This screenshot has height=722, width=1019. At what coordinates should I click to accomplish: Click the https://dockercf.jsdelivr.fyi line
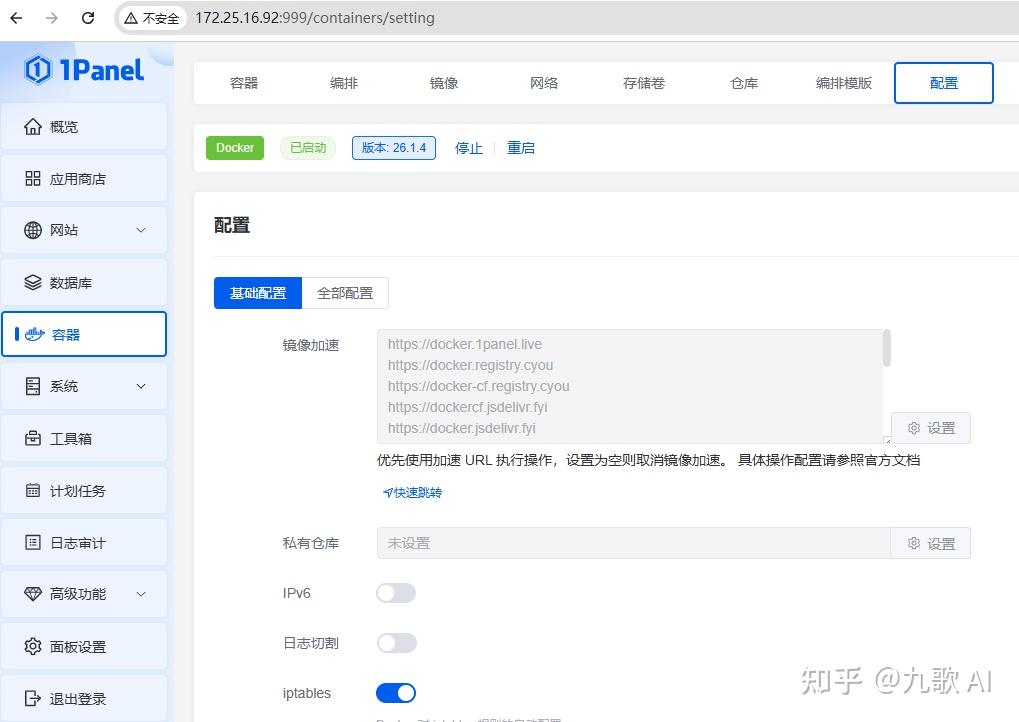[467, 407]
